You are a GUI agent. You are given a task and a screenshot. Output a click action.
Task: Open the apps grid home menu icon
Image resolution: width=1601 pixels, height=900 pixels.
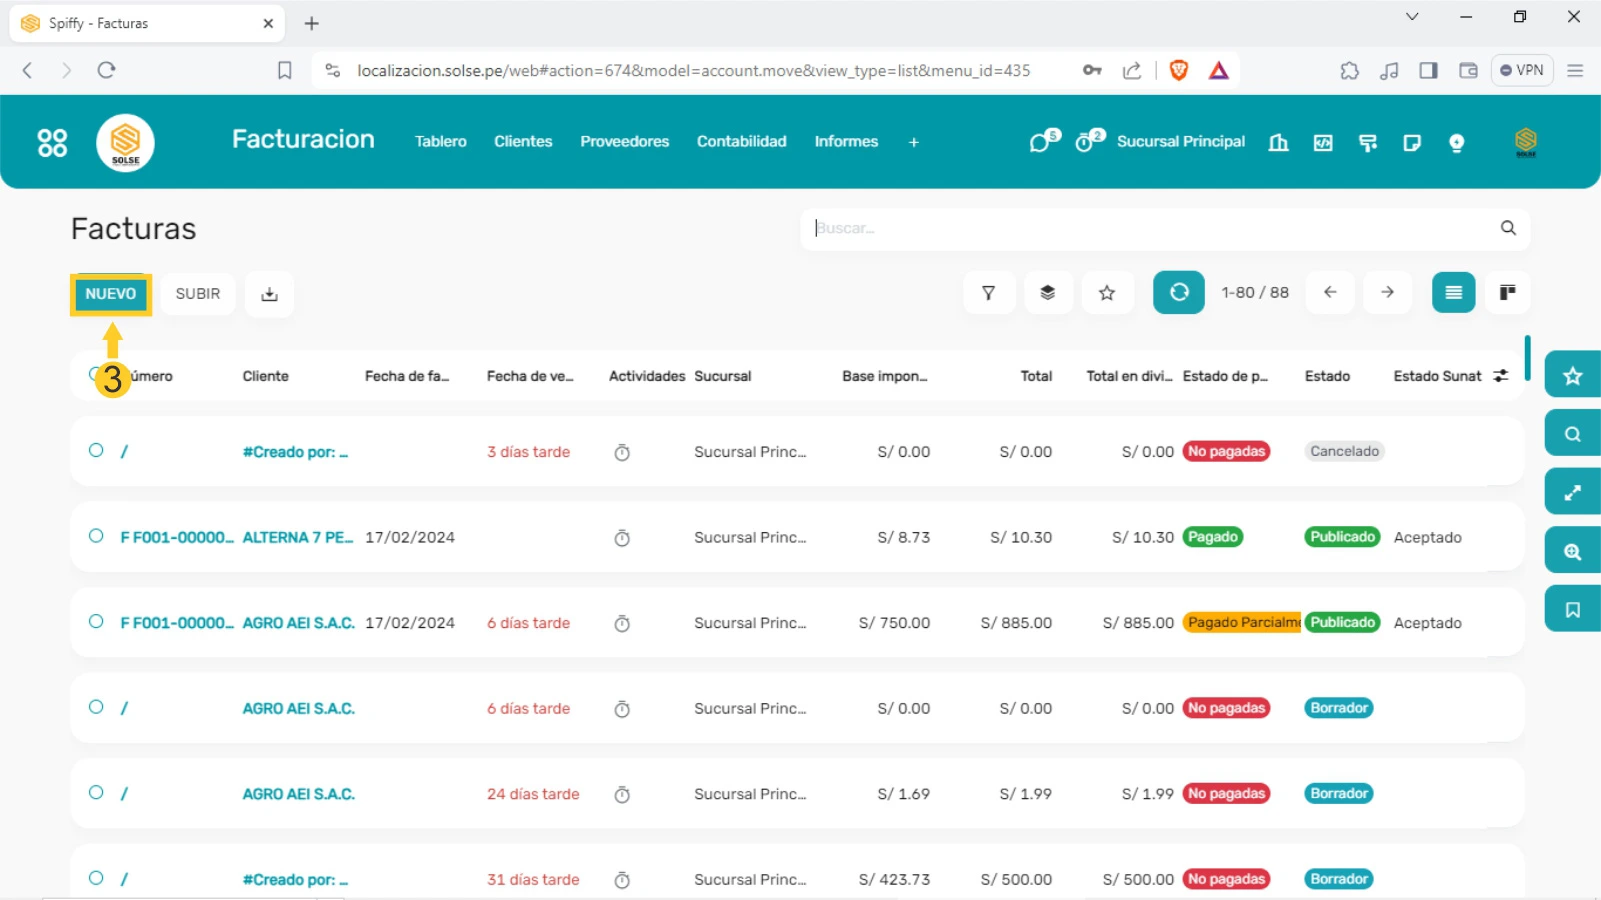tap(52, 143)
